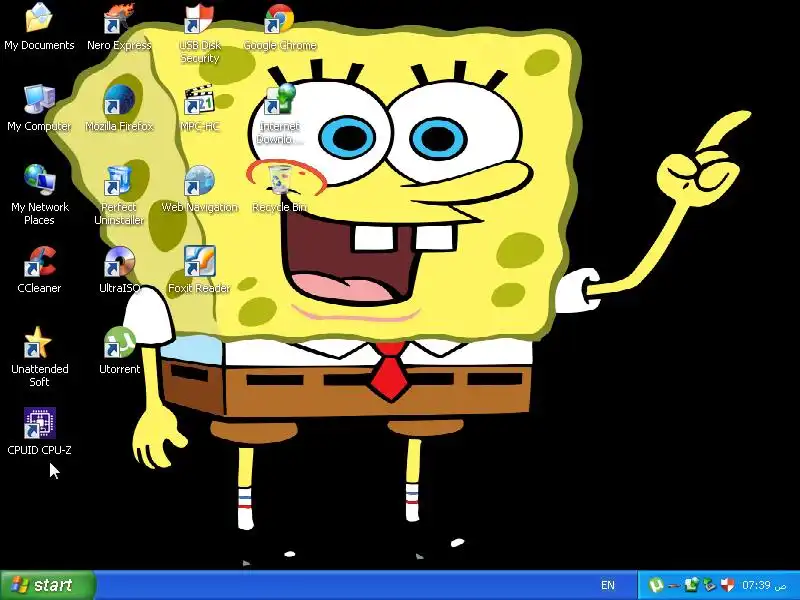
Task: Open the My Documents desktop folder
Action: pos(39,27)
